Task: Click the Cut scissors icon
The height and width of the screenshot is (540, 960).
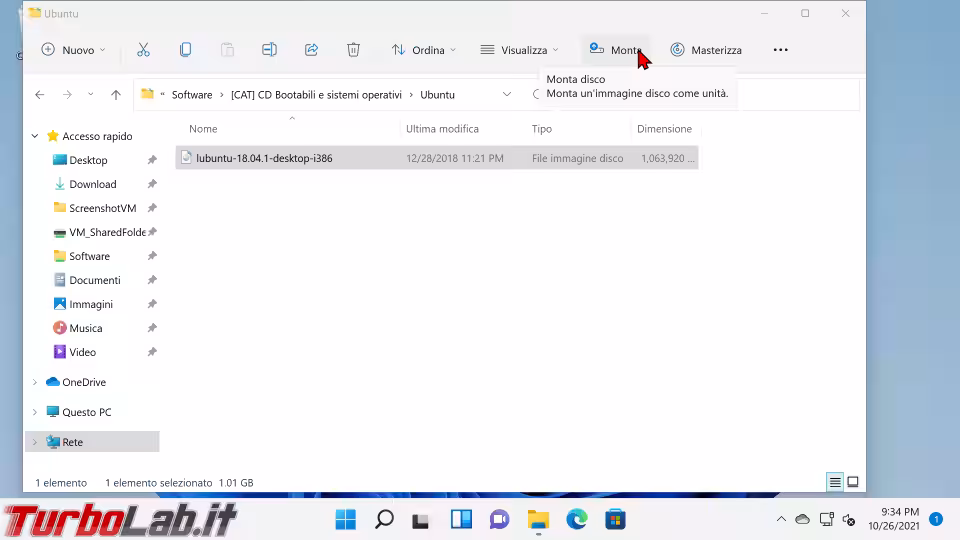Action: point(143,50)
